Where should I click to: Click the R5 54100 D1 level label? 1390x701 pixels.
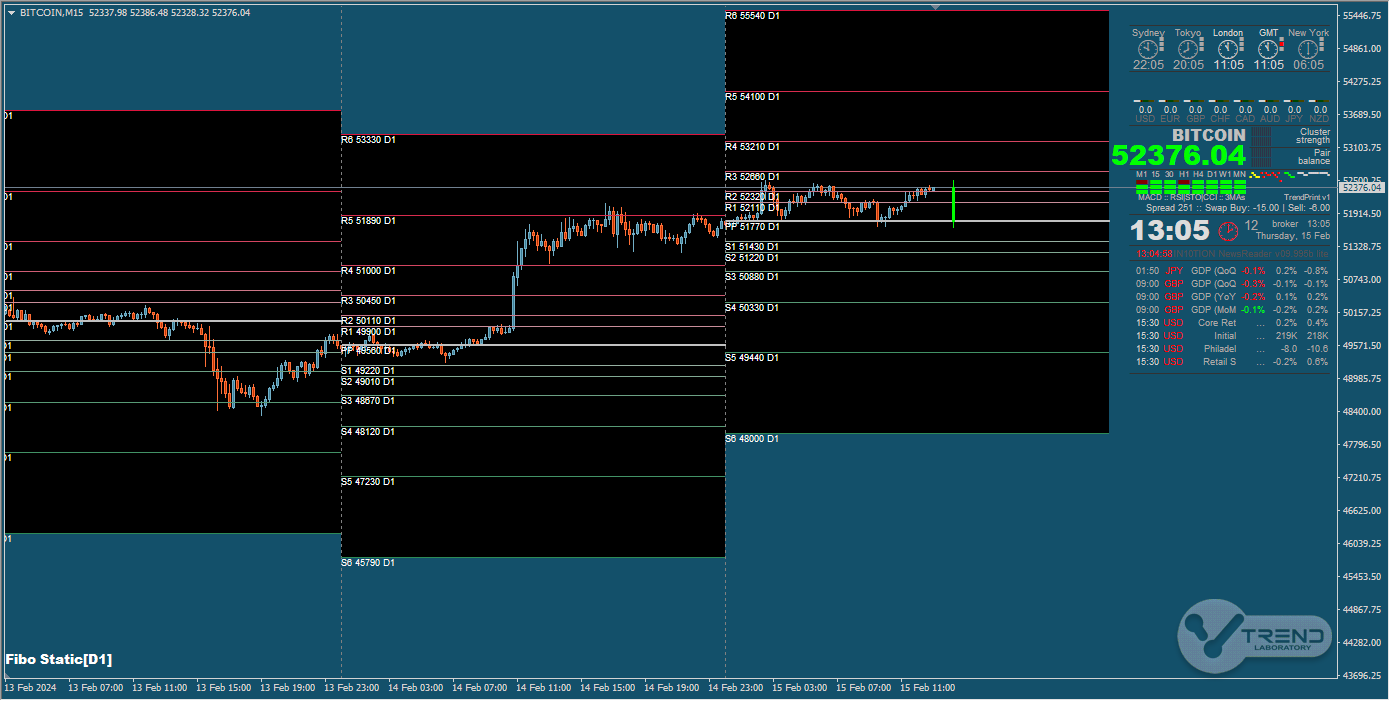click(x=753, y=97)
